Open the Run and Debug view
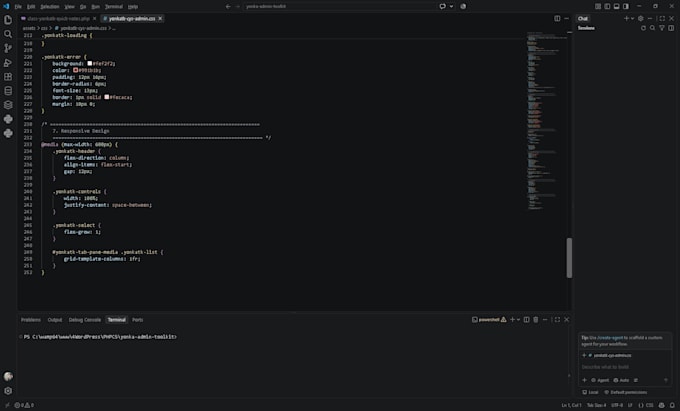Image resolution: width=680 pixels, height=411 pixels. coord(8,62)
